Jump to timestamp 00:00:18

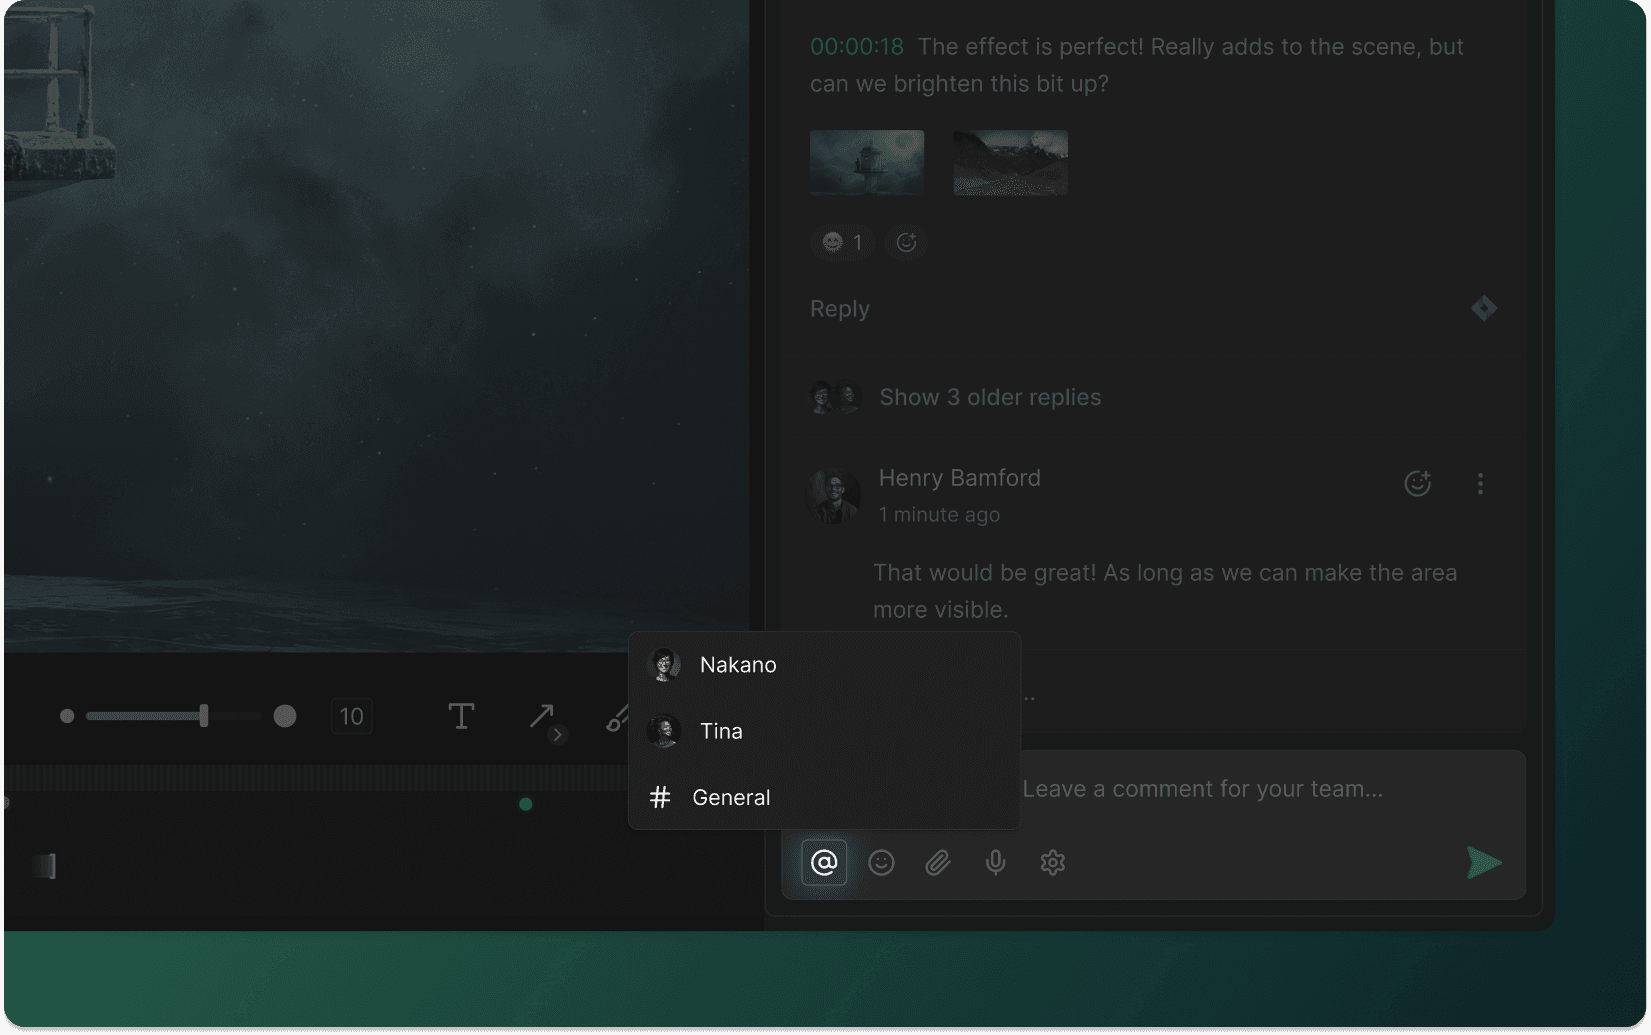[x=857, y=47]
